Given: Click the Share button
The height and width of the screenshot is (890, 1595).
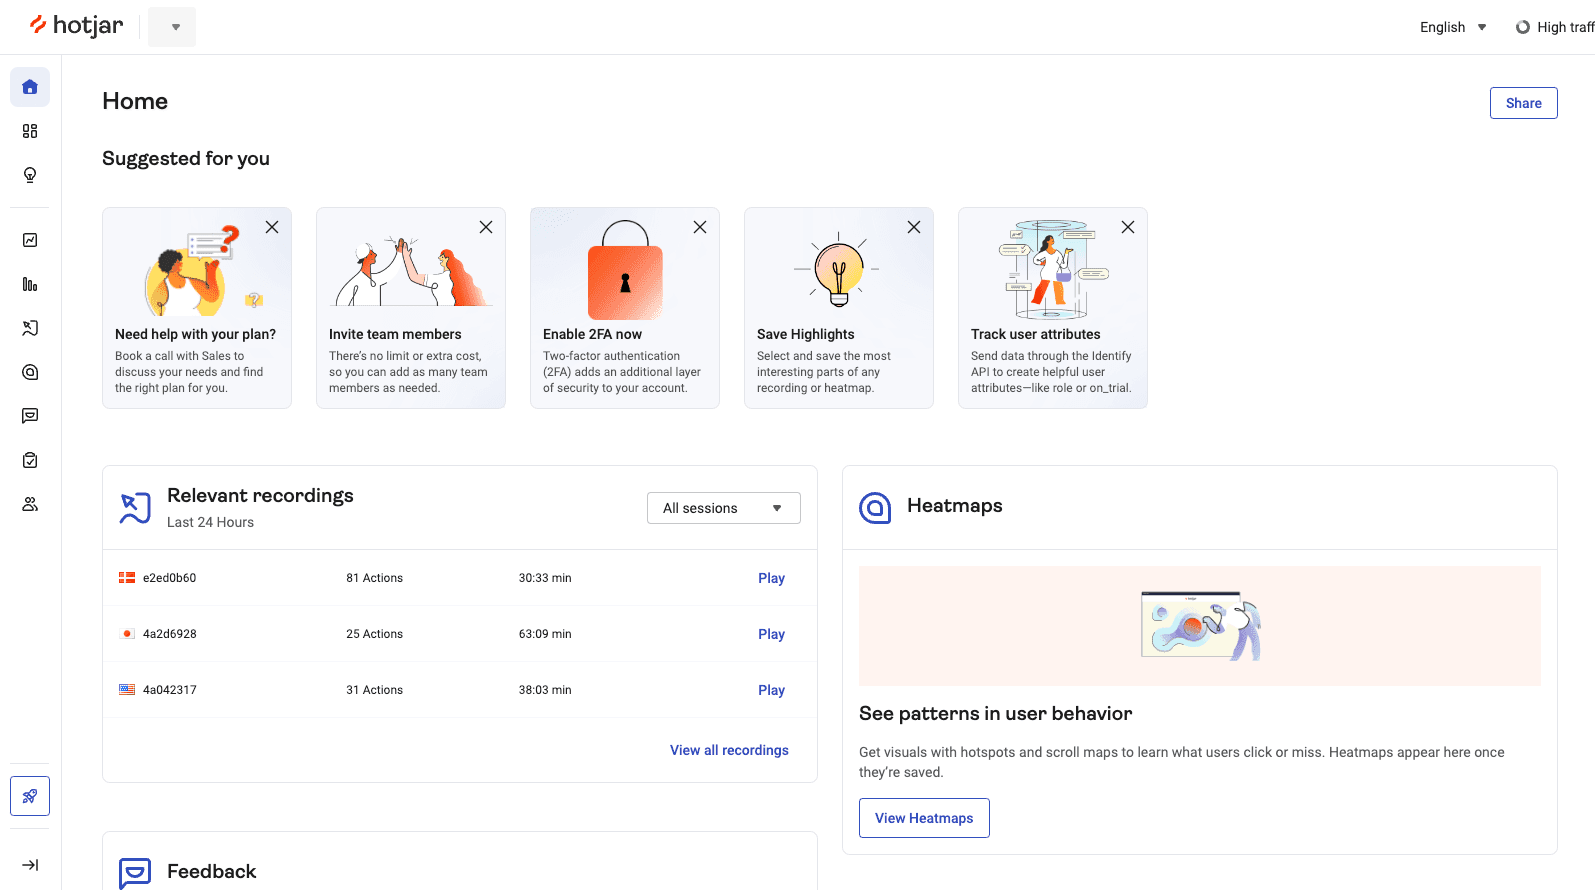Looking at the screenshot, I should (1523, 103).
